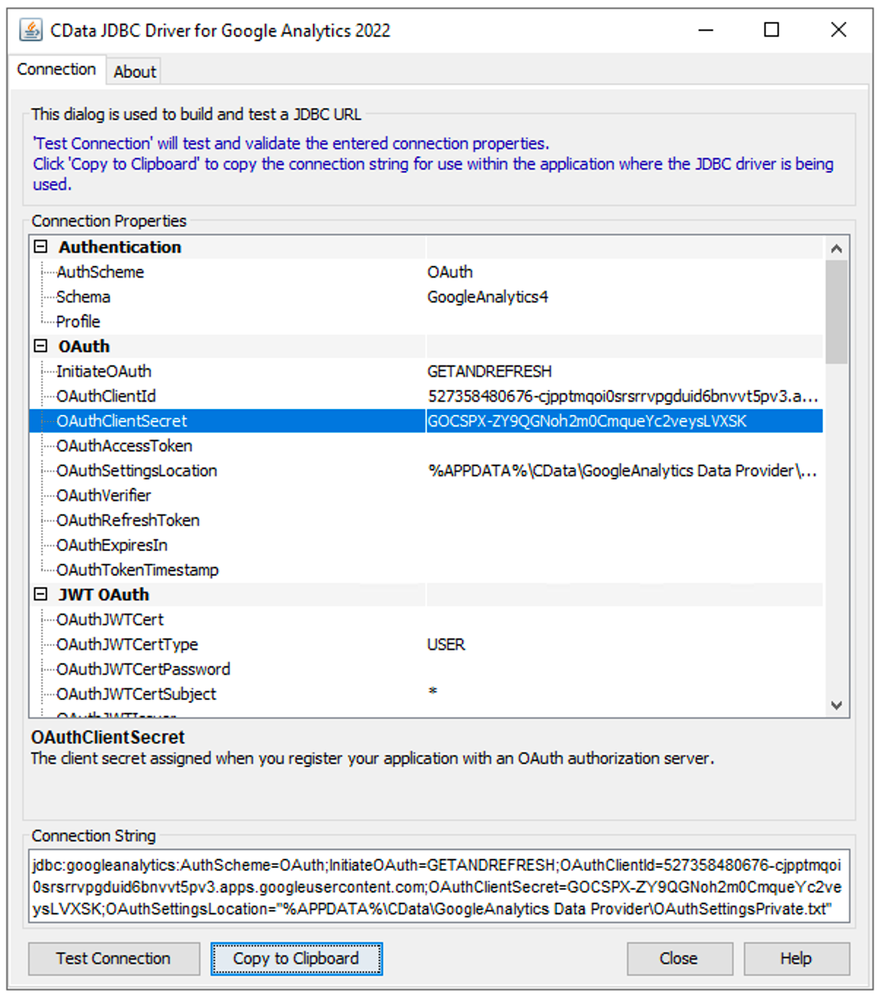Open Help for the driver dialog
The width and height of the screenshot is (883, 998).
point(796,958)
